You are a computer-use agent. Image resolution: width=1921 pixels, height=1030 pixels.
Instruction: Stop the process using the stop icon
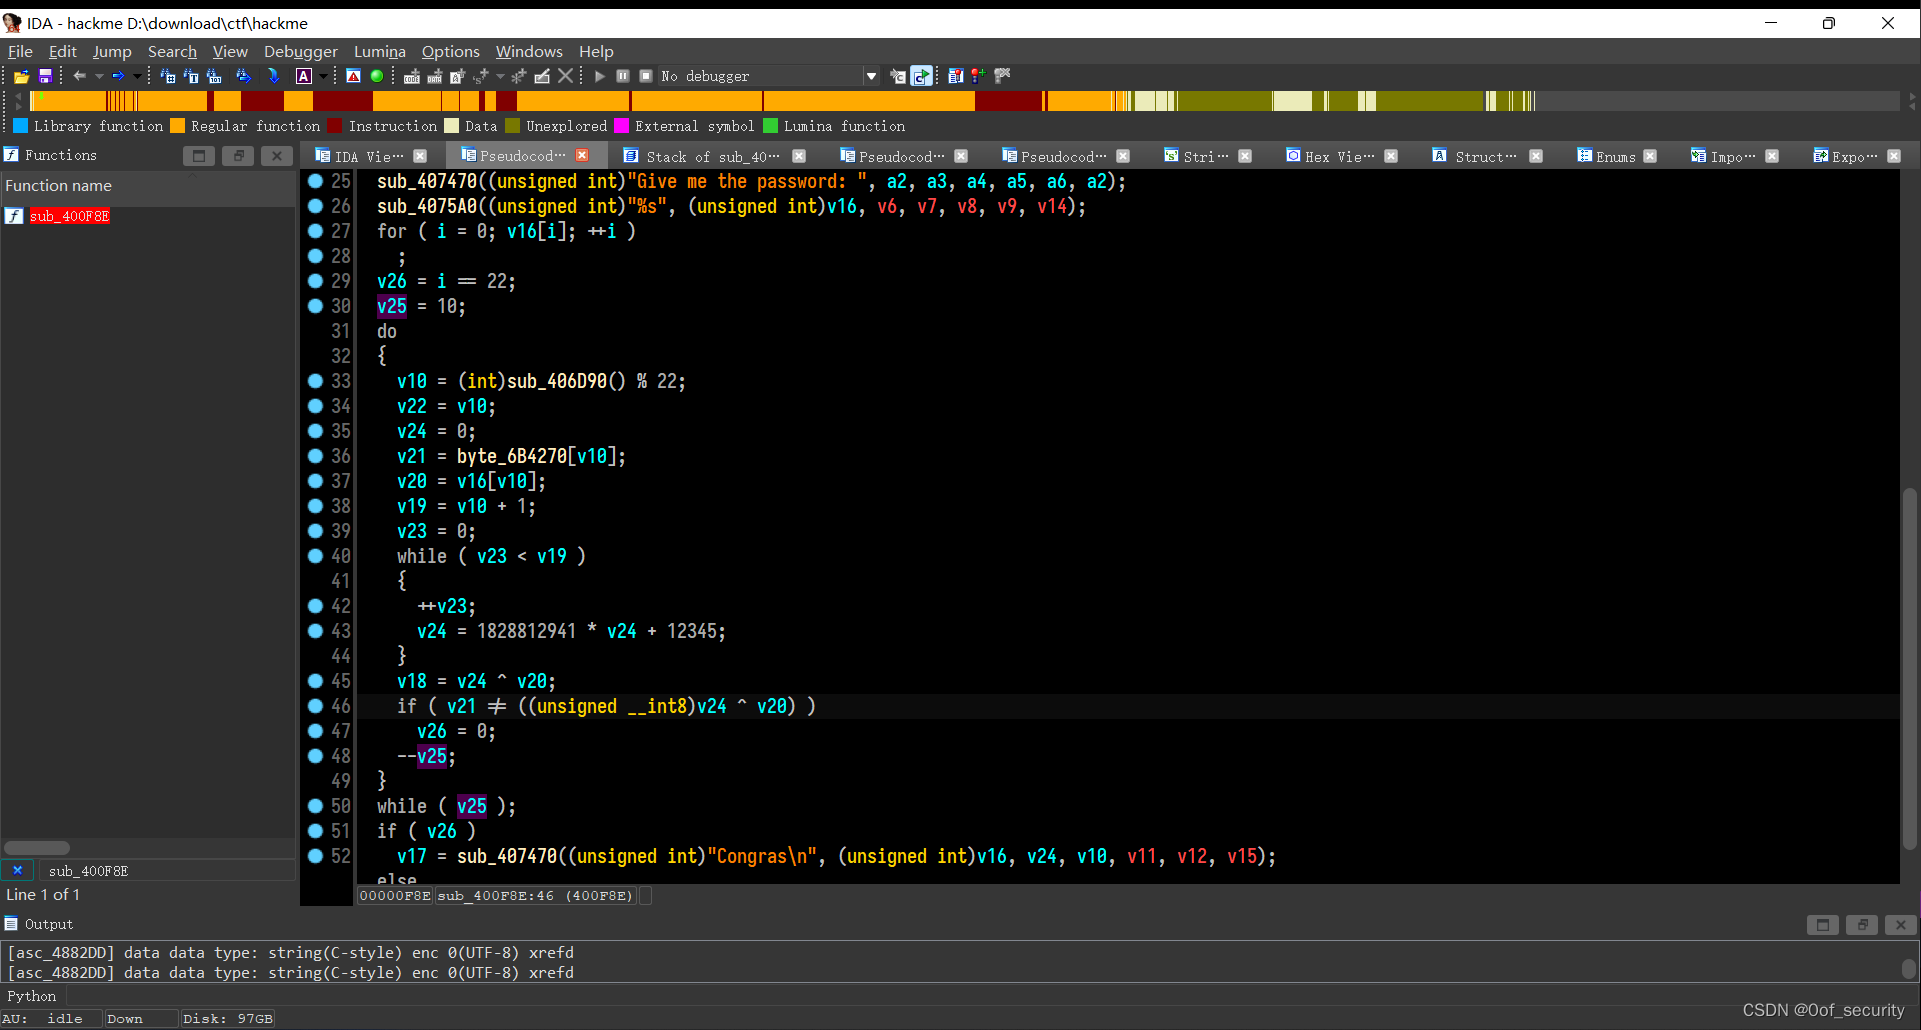click(646, 75)
